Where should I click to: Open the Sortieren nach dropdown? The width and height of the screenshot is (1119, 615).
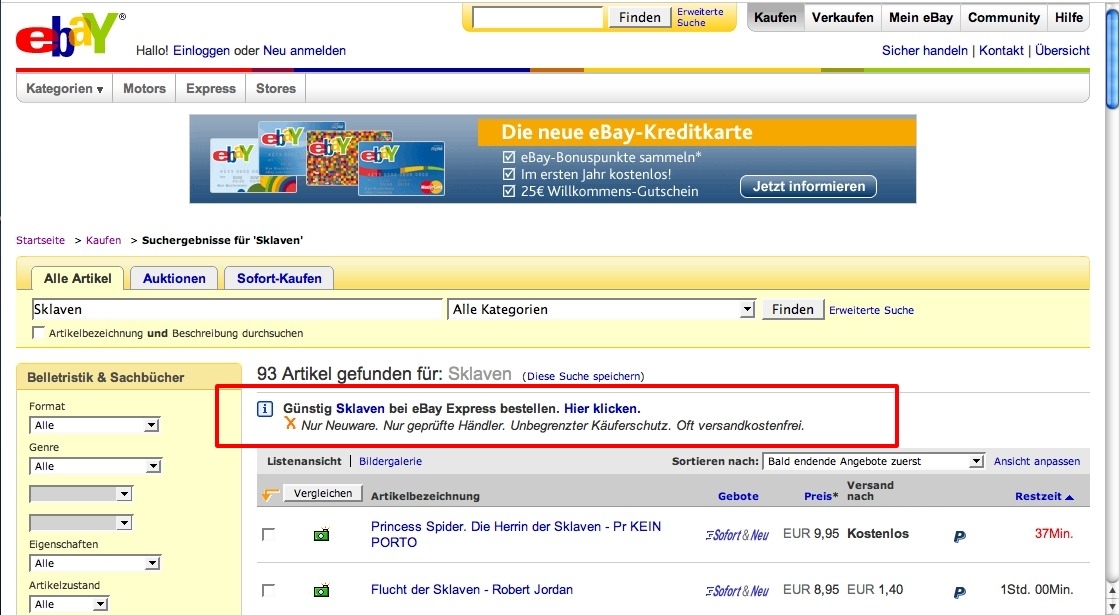coord(874,461)
